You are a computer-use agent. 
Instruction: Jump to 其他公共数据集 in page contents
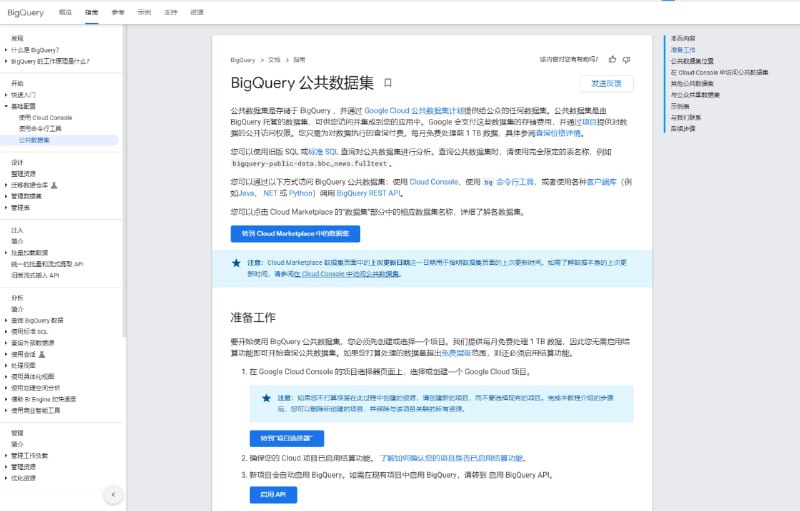[x=692, y=84]
